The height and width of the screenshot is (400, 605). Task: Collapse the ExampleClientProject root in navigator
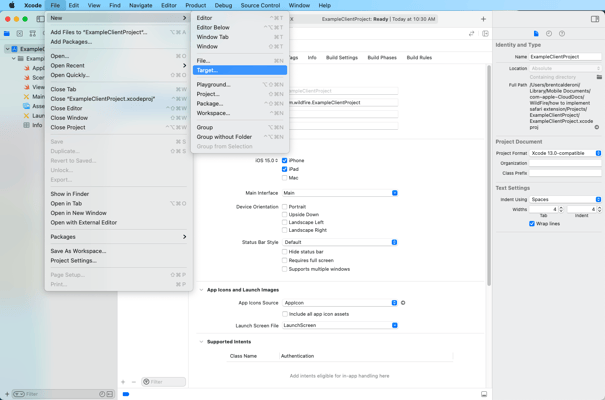pos(7,49)
